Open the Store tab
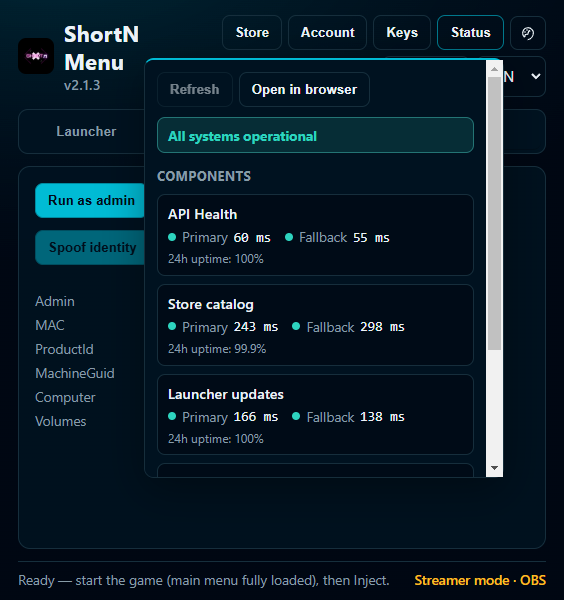The height and width of the screenshot is (600, 564). (252, 33)
